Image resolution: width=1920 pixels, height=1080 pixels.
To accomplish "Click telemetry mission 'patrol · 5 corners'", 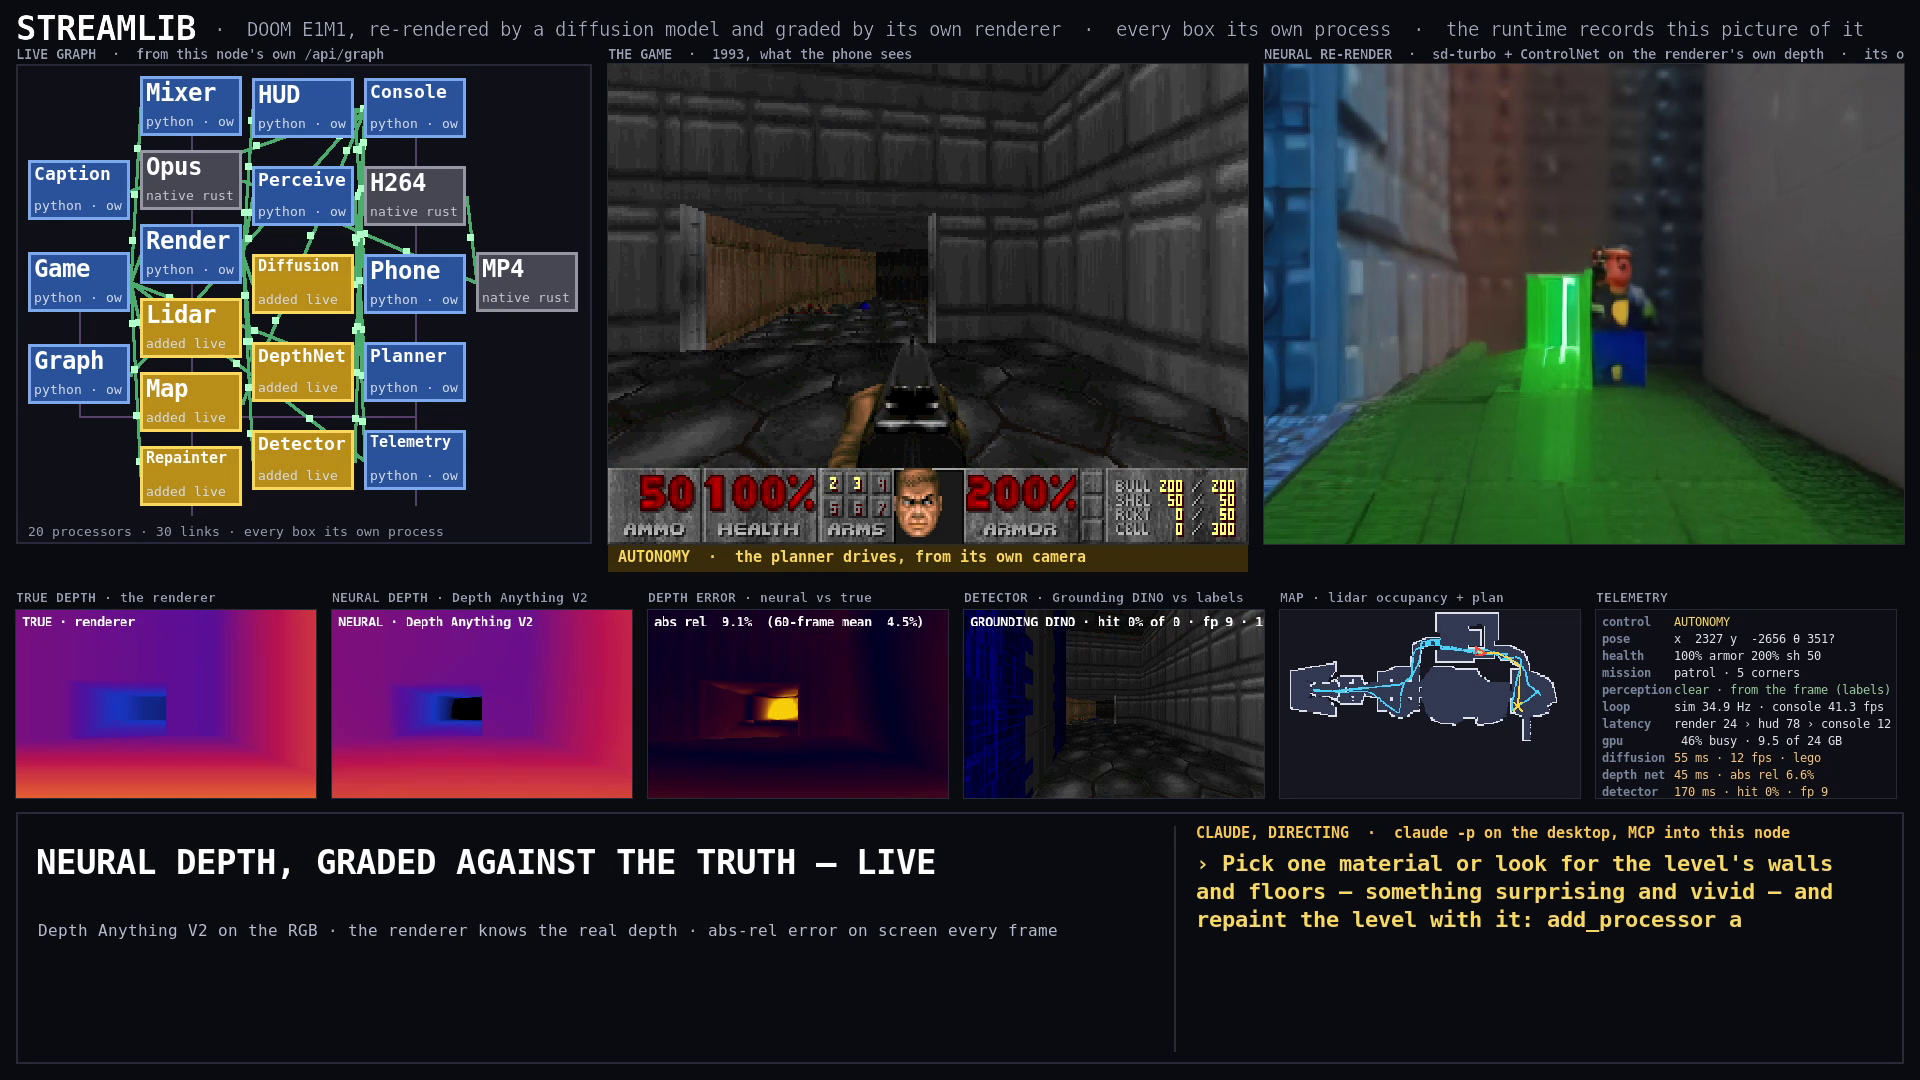I will 1746,673.
